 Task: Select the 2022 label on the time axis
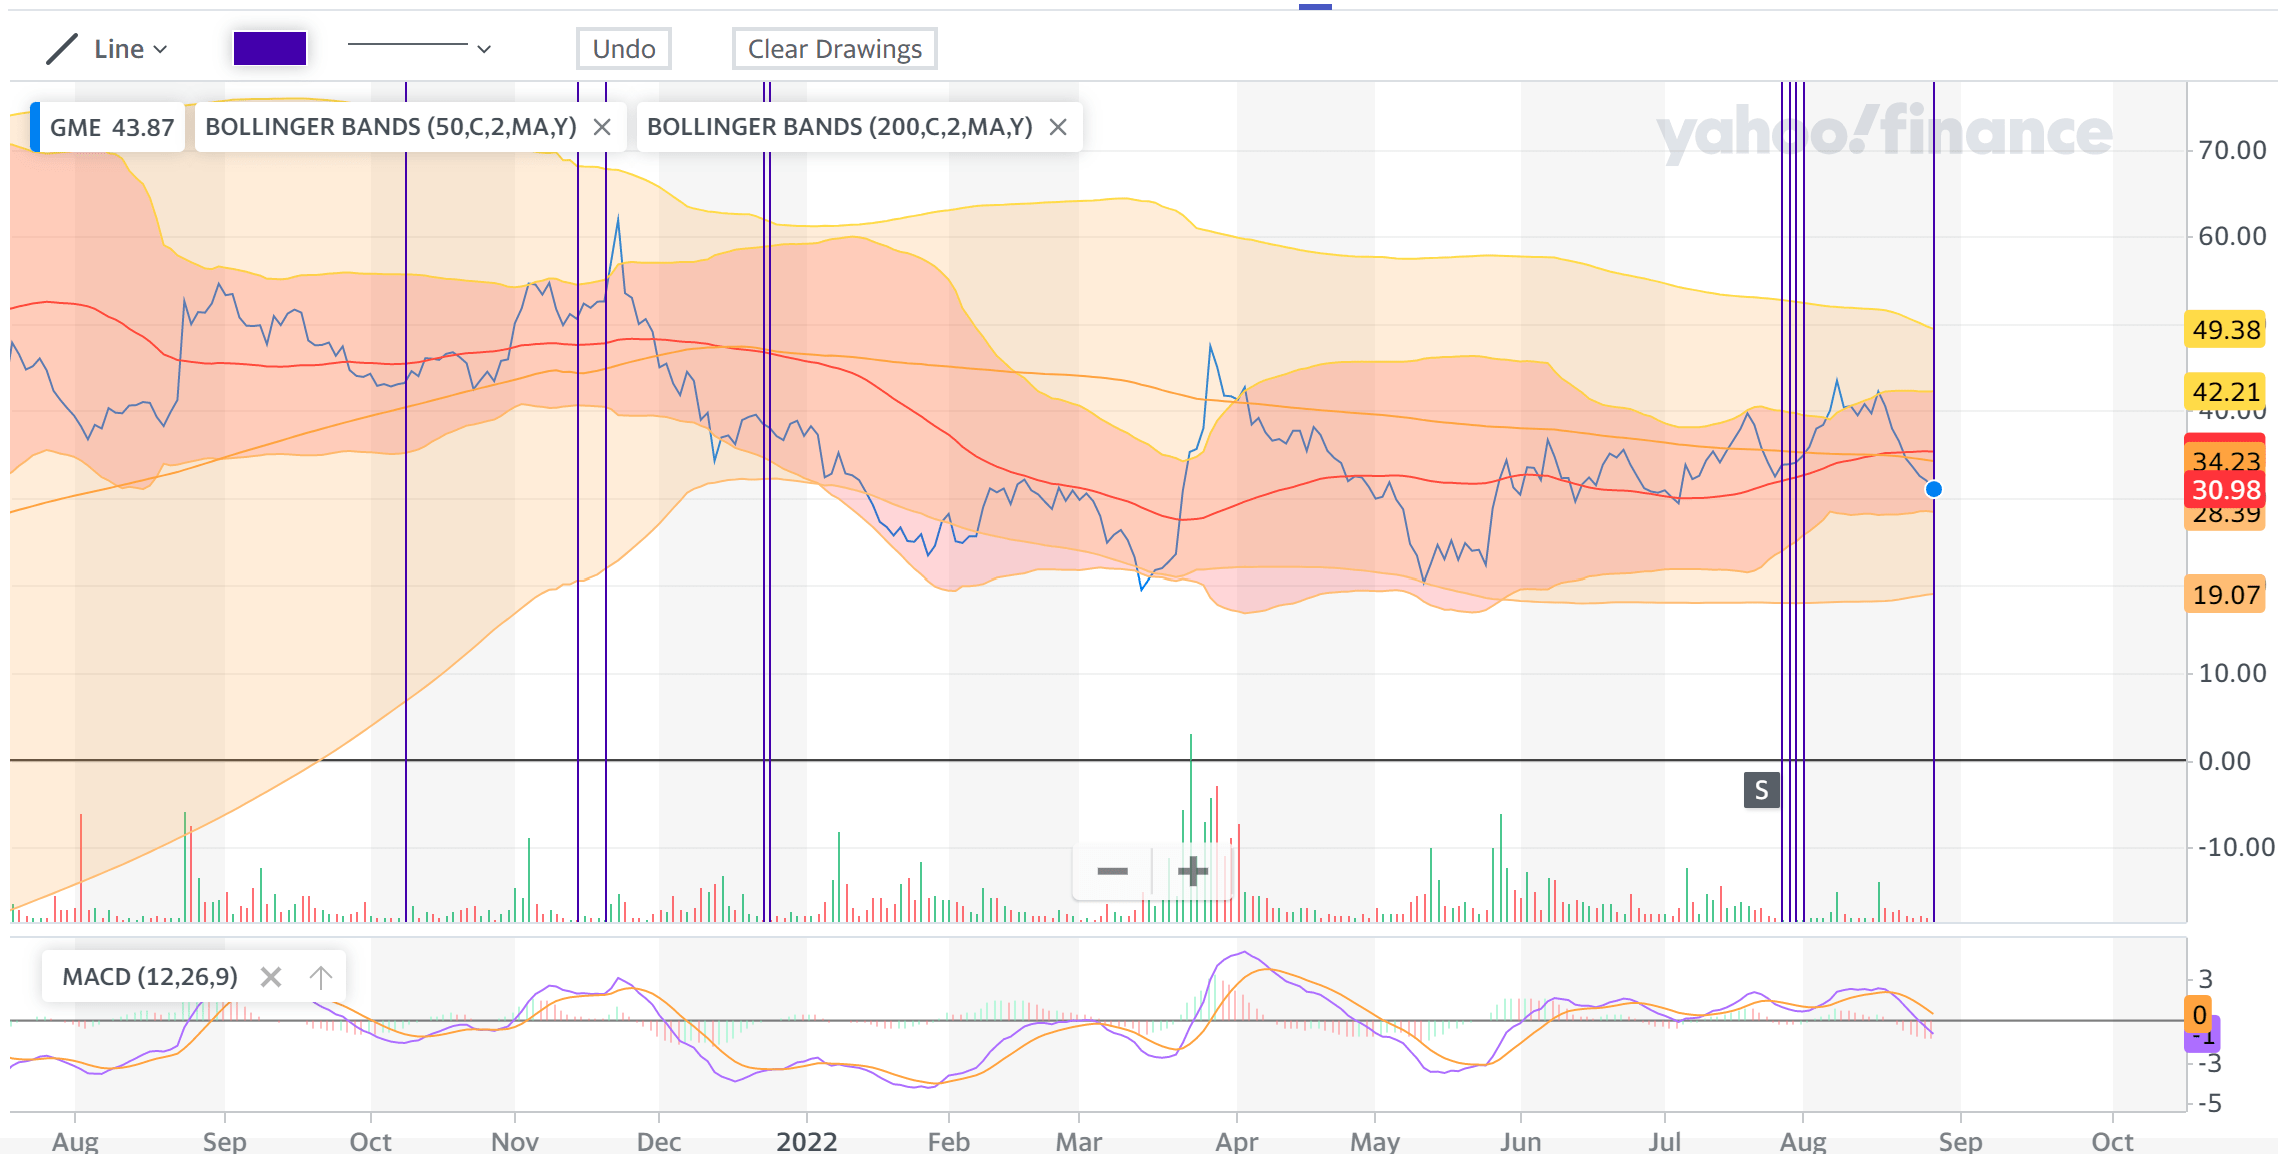tap(807, 1140)
